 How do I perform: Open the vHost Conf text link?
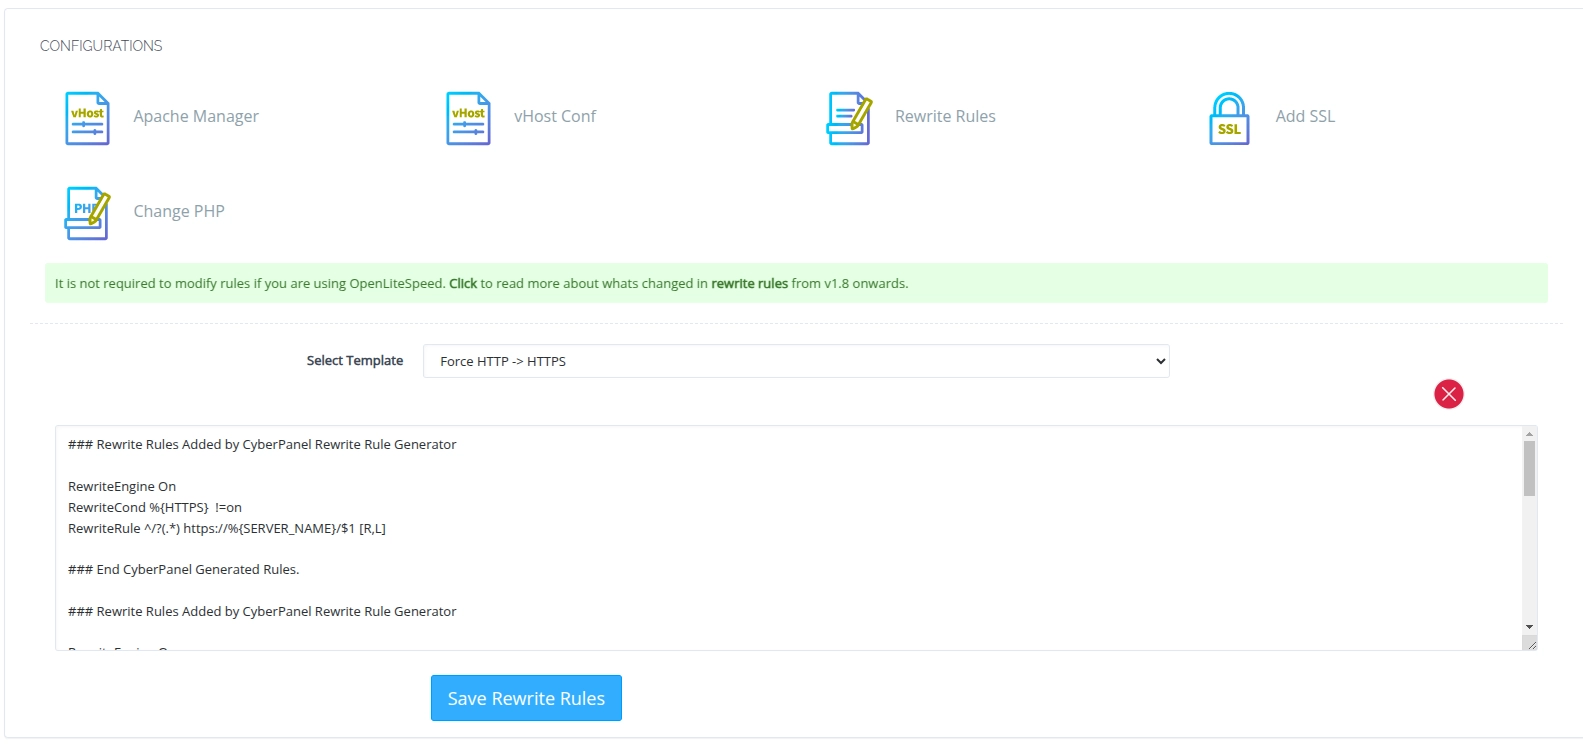(x=555, y=117)
